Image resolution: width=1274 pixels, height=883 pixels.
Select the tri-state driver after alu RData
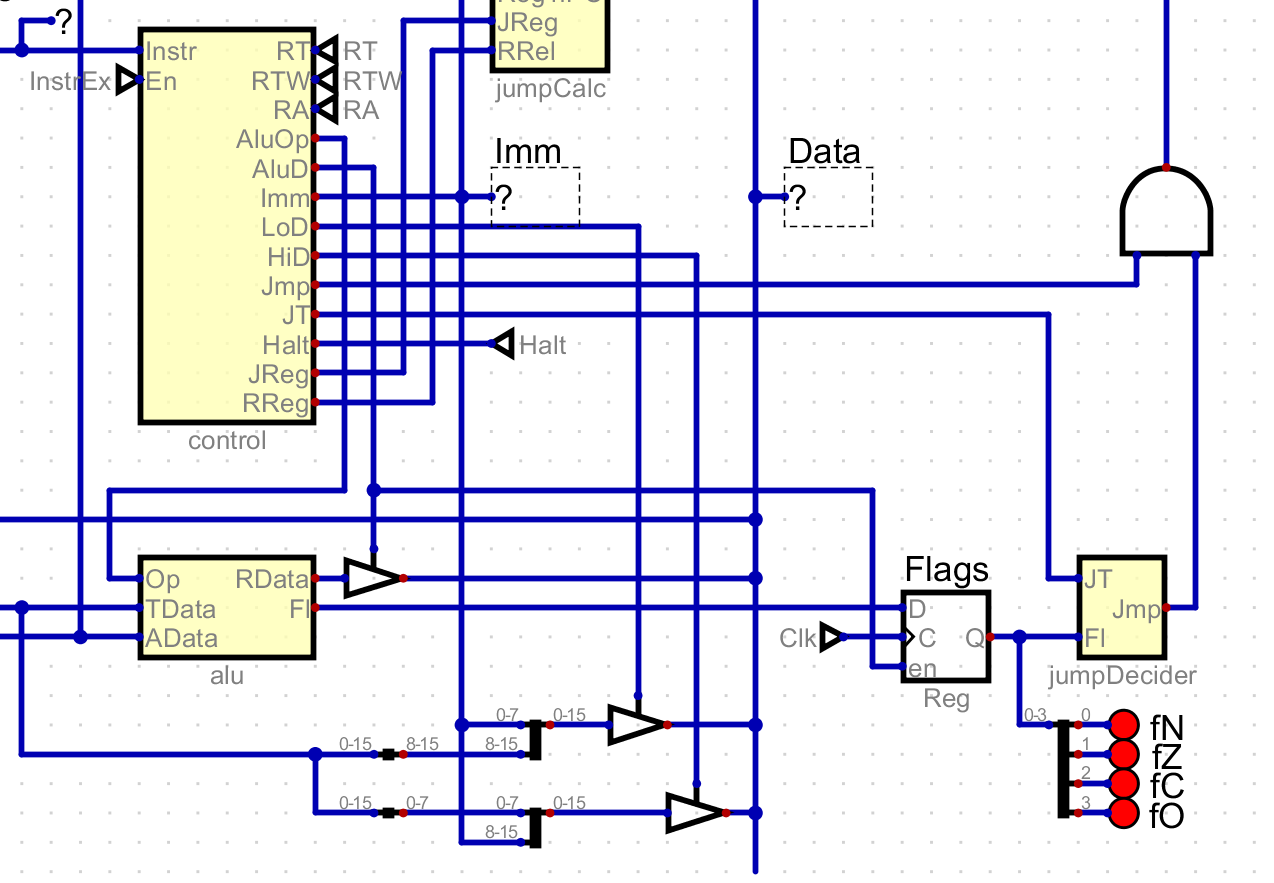coord(372,578)
